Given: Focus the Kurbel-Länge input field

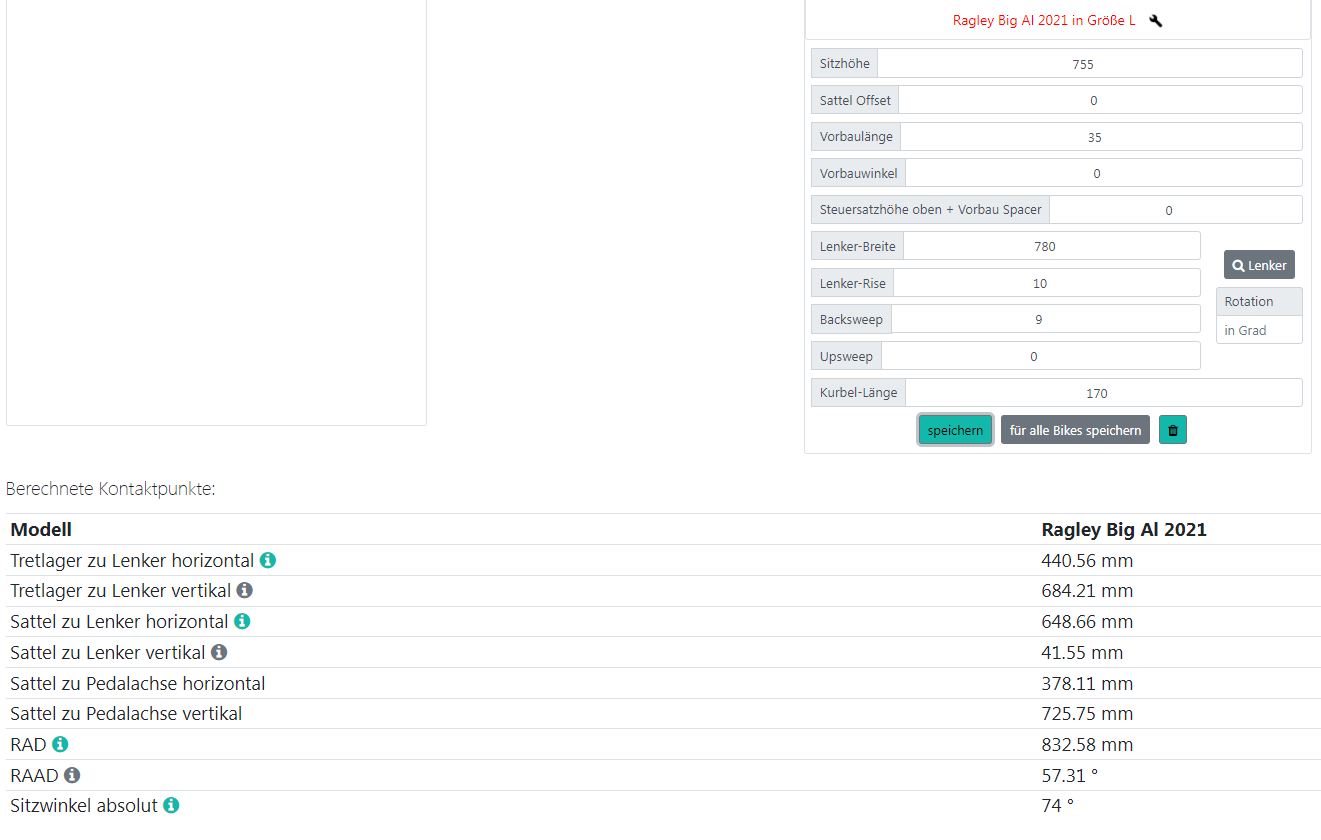Looking at the screenshot, I should (x=1103, y=393).
